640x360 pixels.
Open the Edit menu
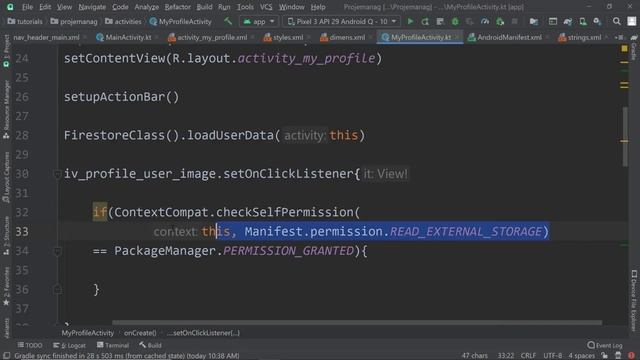[45, 7]
